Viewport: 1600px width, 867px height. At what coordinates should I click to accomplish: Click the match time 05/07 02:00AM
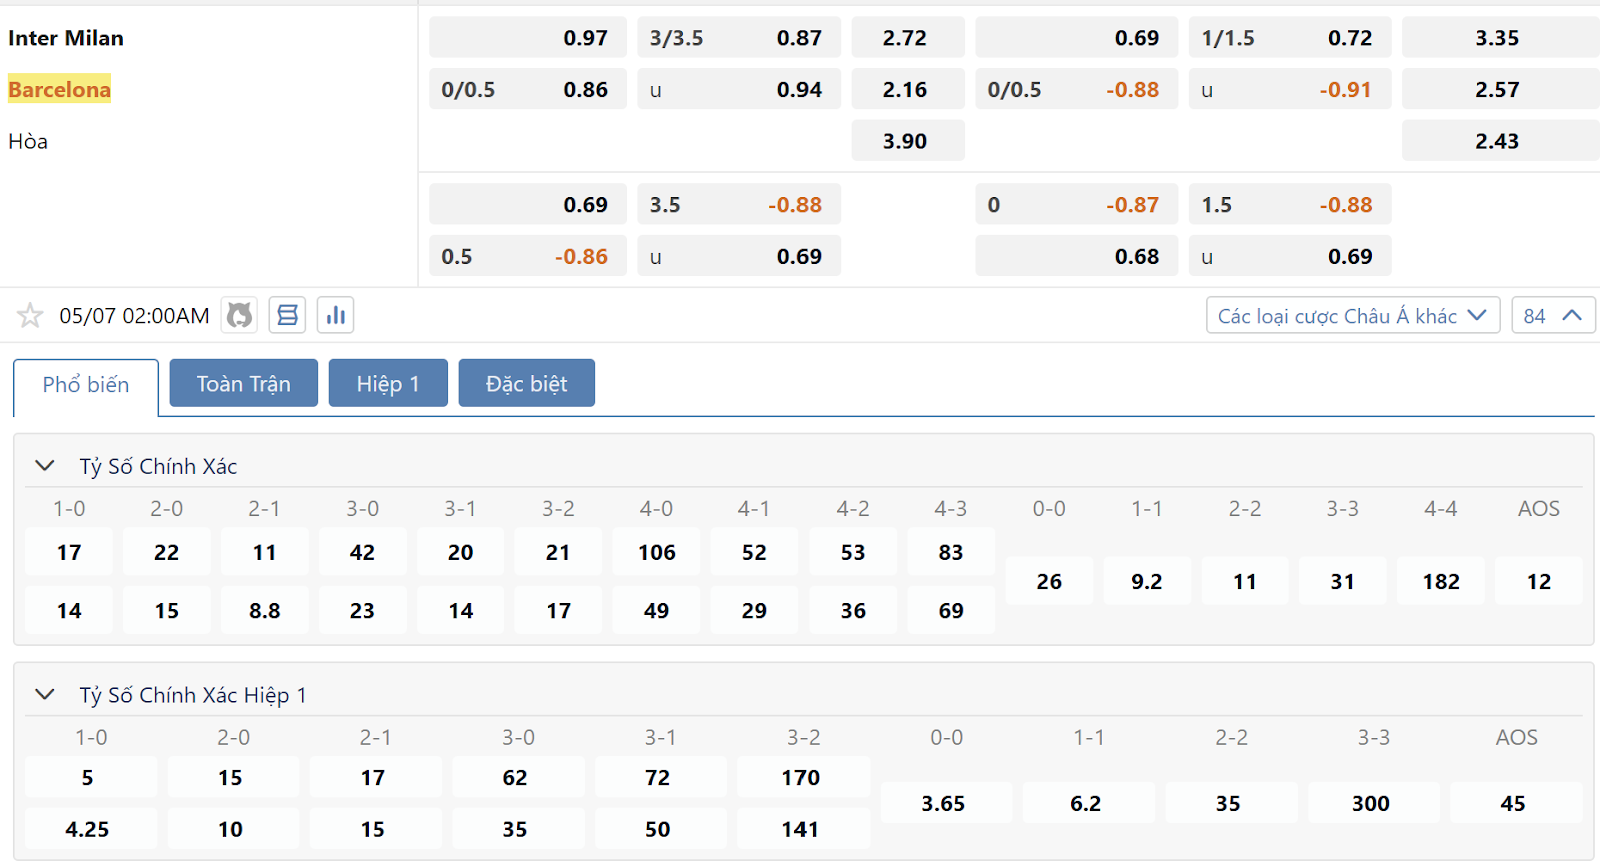(x=134, y=316)
